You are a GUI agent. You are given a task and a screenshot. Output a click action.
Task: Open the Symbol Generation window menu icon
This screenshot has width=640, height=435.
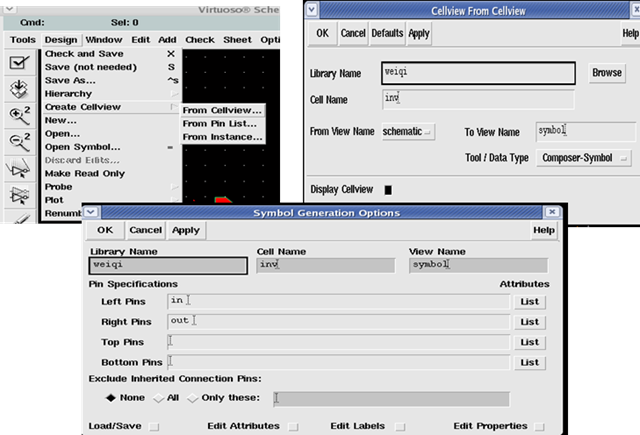pos(93,213)
